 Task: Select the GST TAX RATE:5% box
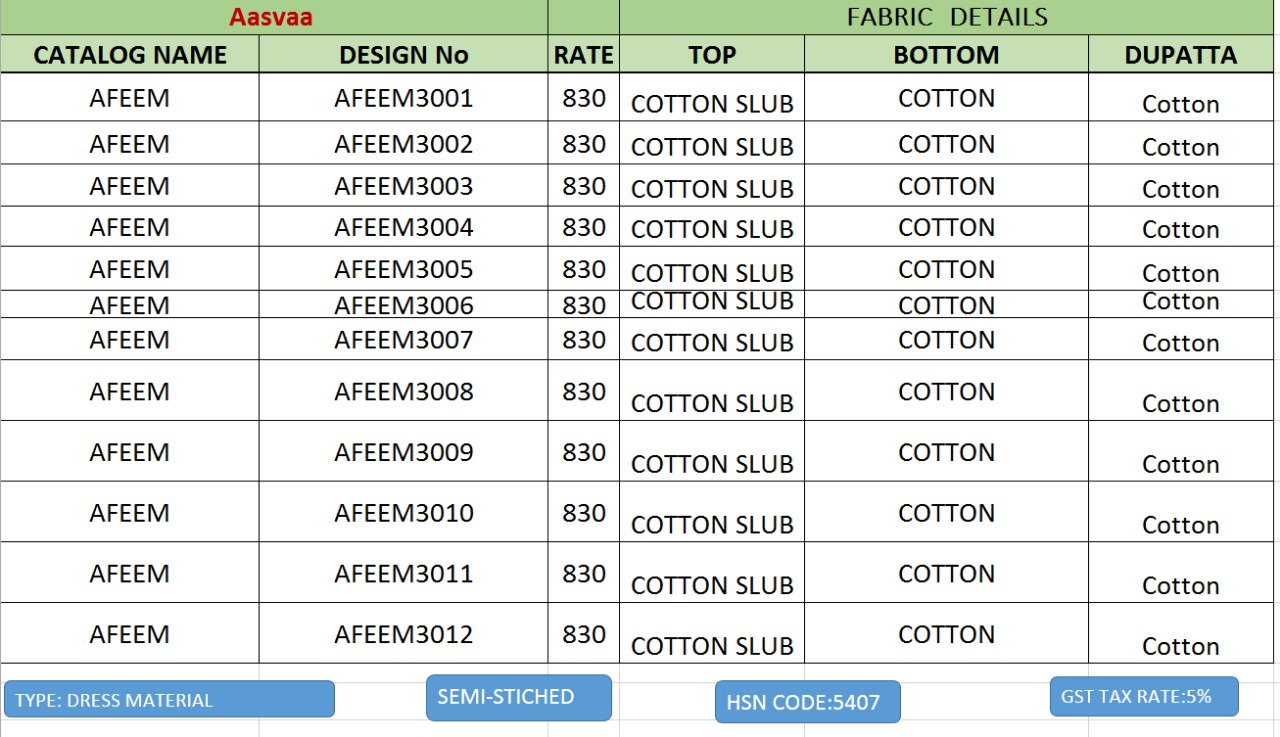pyautogui.click(x=1144, y=696)
